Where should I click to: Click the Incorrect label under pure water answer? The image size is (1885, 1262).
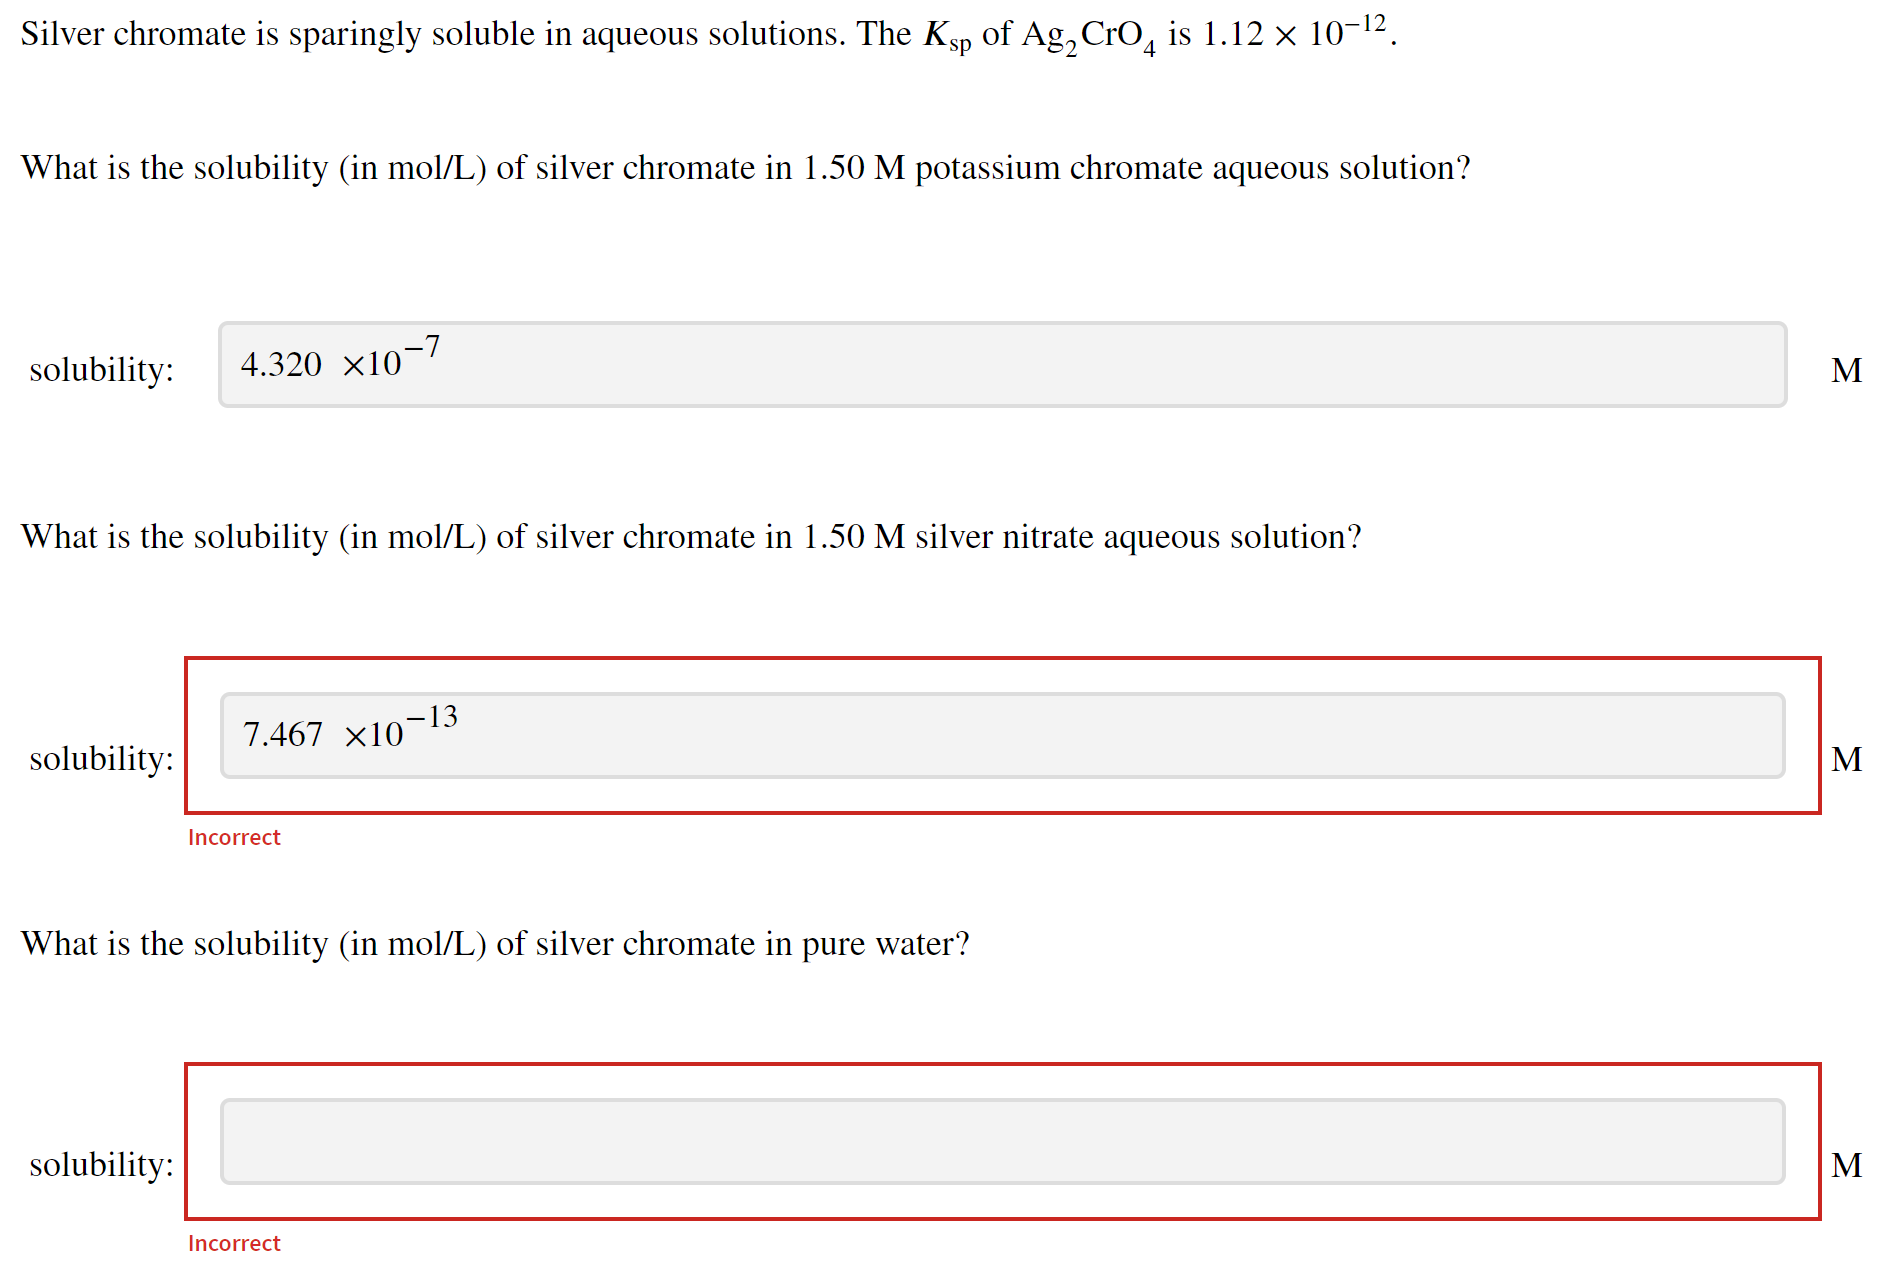coord(234,1244)
